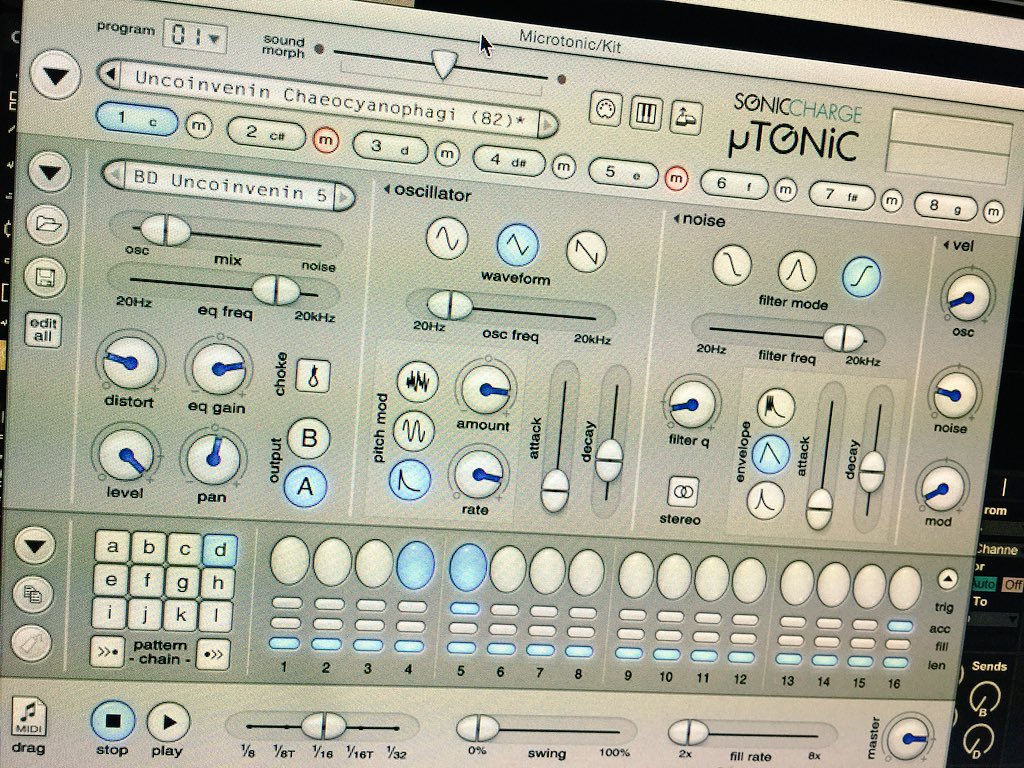Open MIDI config dial icon

(605, 108)
